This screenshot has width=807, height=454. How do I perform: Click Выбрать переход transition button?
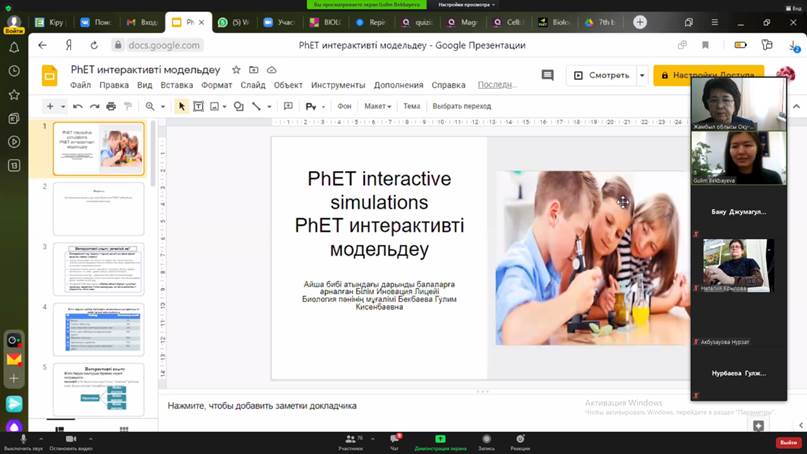(x=462, y=106)
